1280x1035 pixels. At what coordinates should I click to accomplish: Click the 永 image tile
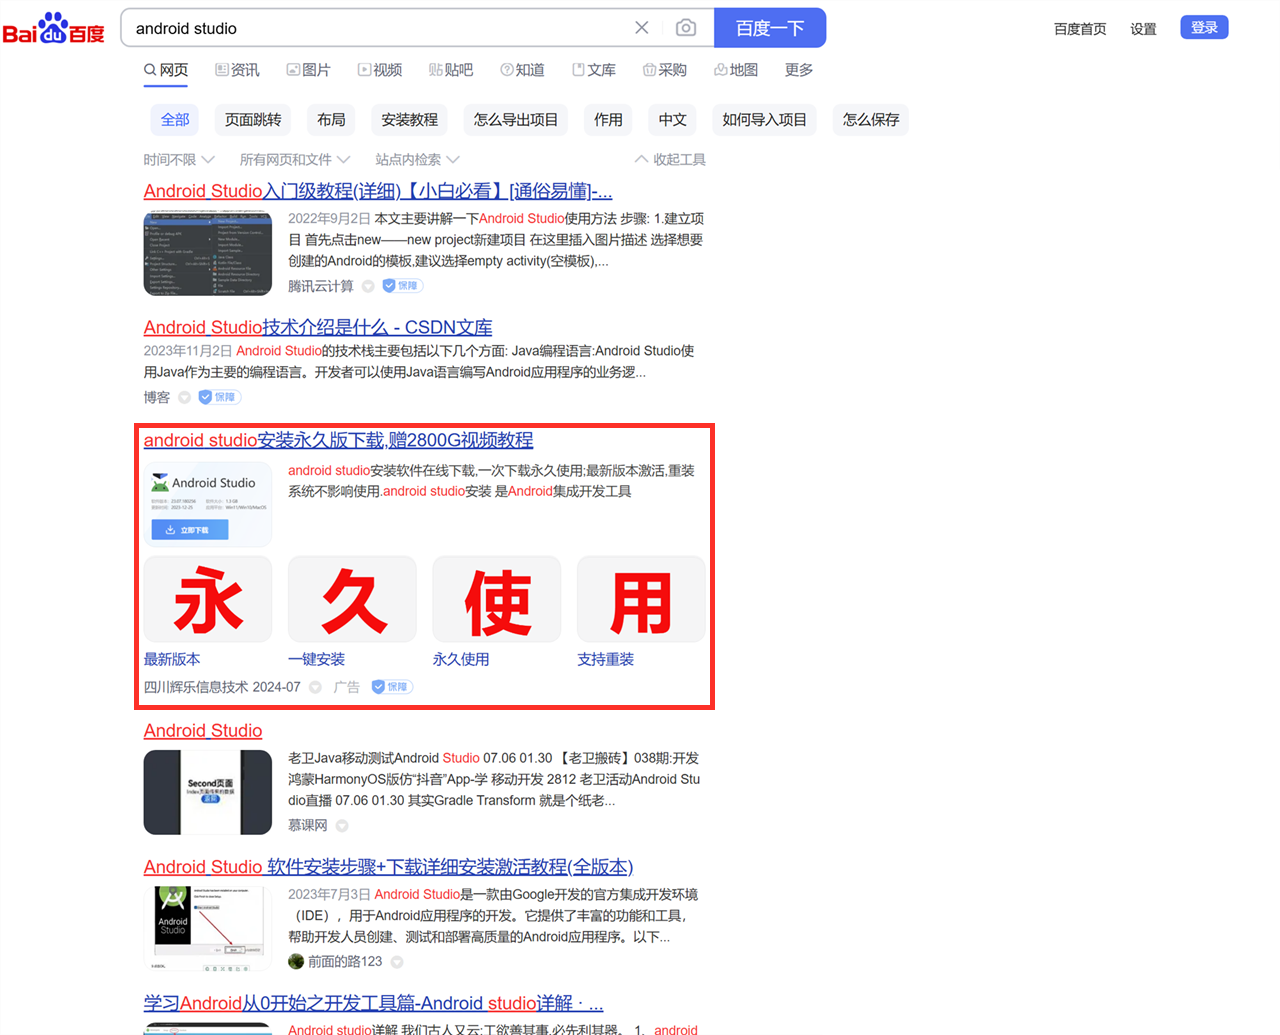click(x=208, y=600)
